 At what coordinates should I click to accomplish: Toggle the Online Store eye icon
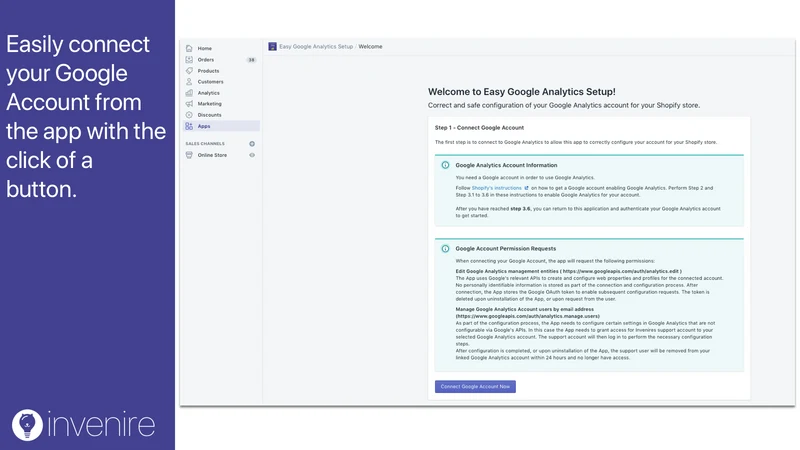click(x=252, y=155)
